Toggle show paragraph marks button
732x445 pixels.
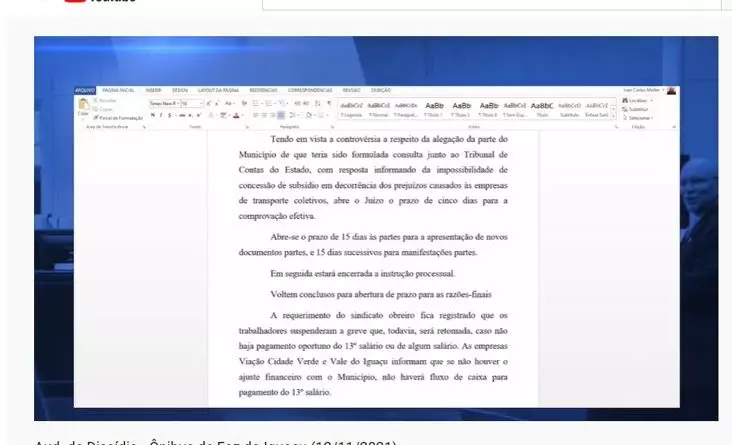point(328,103)
